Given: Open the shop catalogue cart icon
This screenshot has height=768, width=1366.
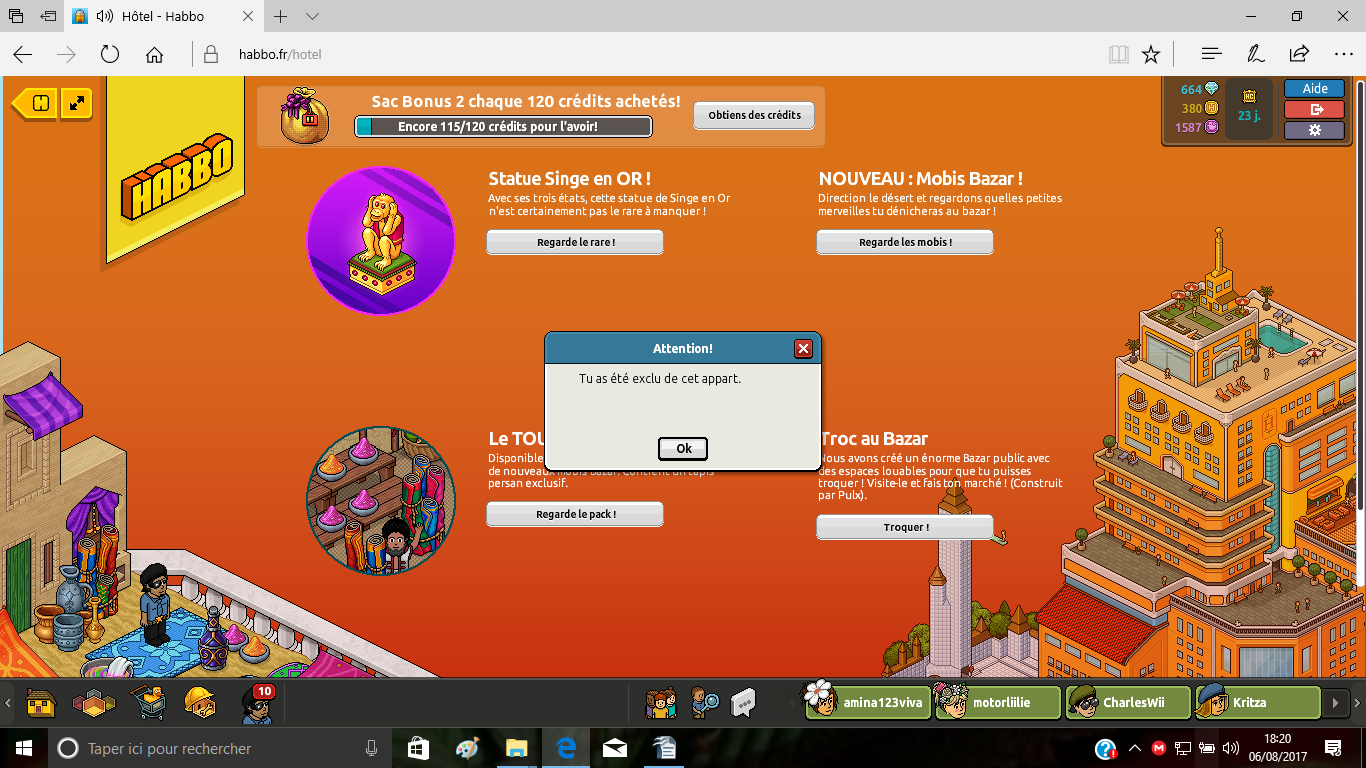Looking at the screenshot, I should [x=149, y=703].
